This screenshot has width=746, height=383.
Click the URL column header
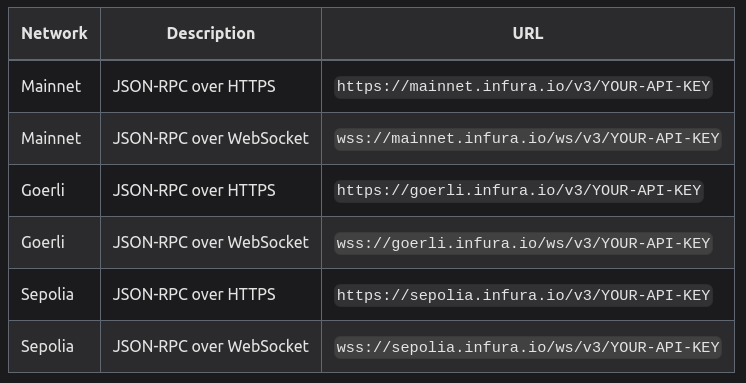tap(528, 33)
